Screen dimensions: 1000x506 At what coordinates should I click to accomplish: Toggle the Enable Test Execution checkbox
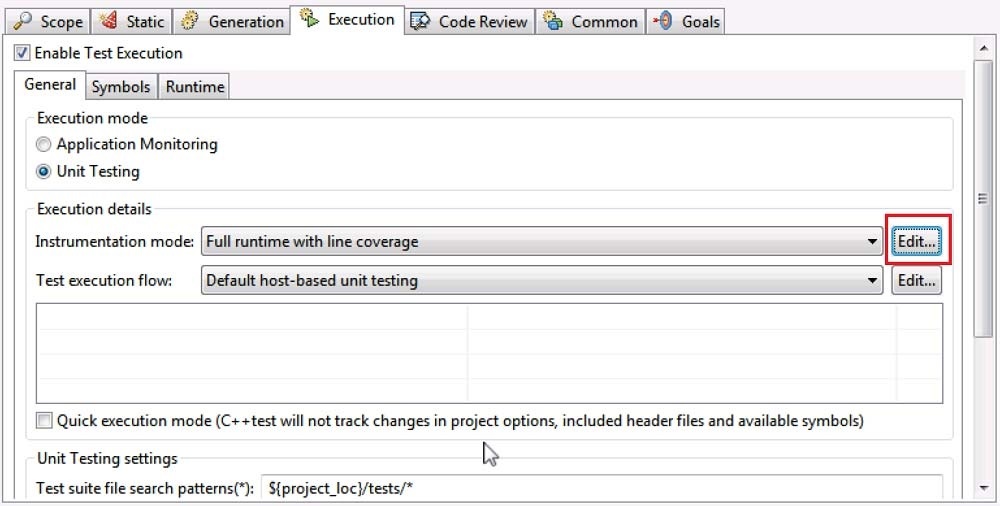(x=22, y=53)
